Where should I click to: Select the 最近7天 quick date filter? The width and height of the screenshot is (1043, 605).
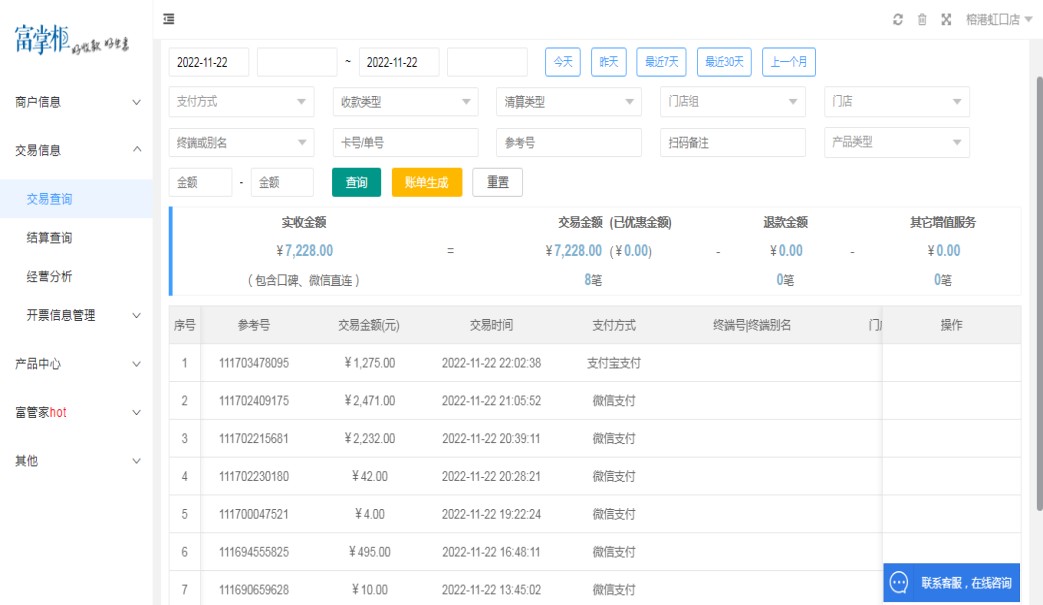[x=660, y=62]
